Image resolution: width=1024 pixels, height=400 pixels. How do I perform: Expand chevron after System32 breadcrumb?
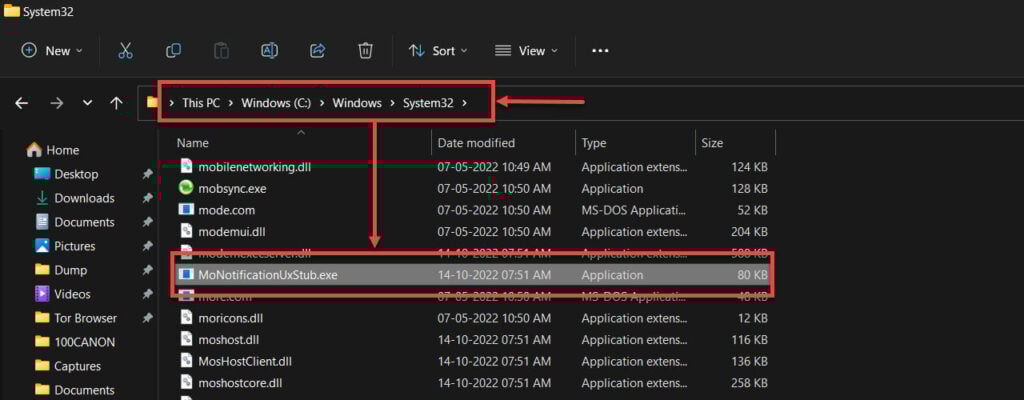coord(464,103)
